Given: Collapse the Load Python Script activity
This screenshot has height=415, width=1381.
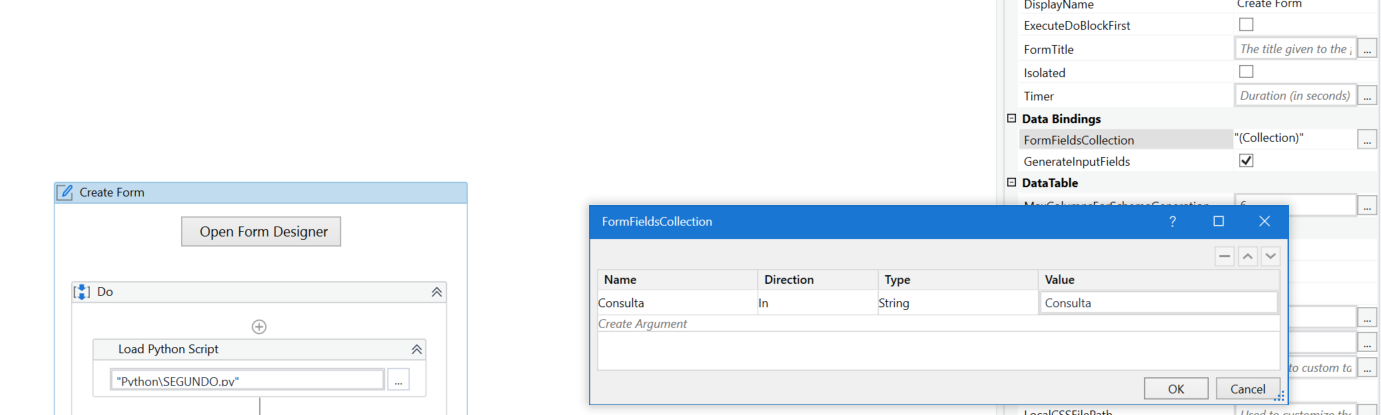Looking at the screenshot, I should [417, 349].
